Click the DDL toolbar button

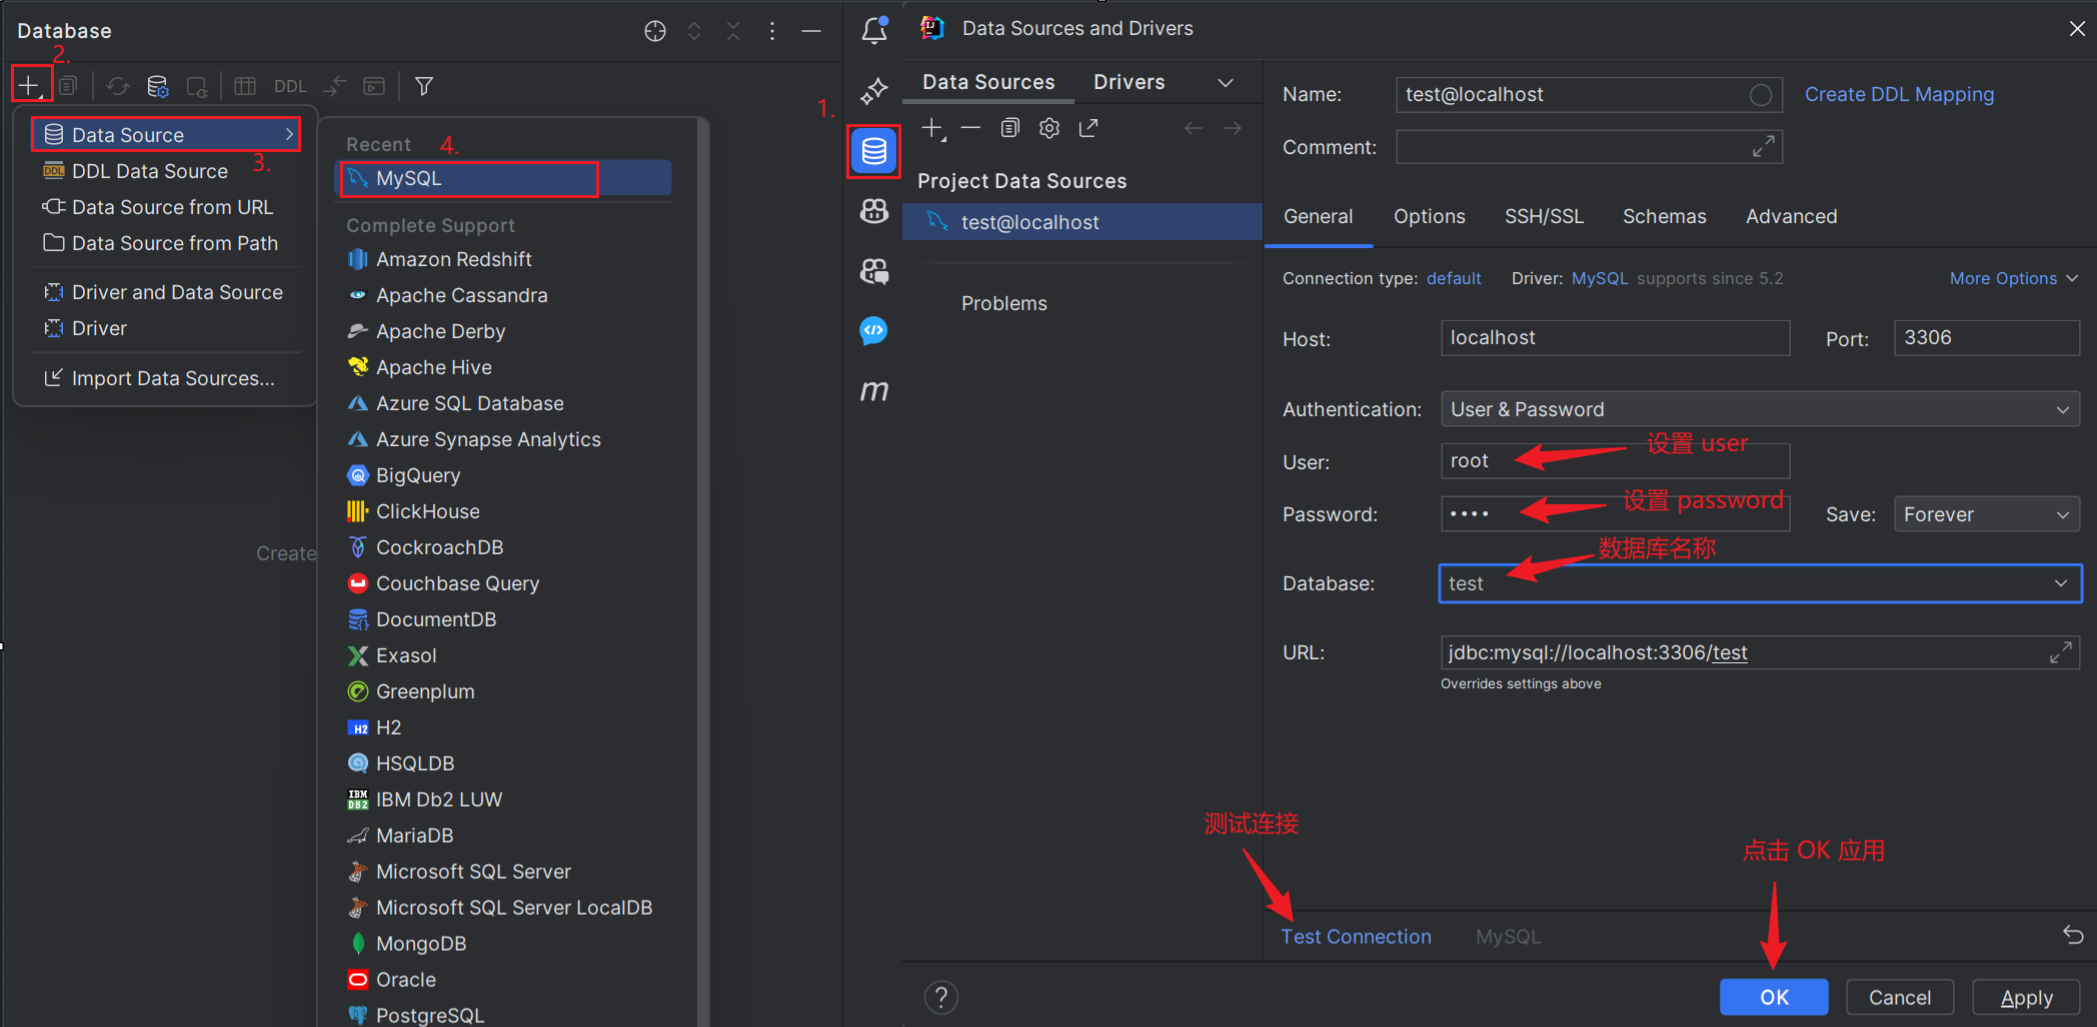(290, 86)
